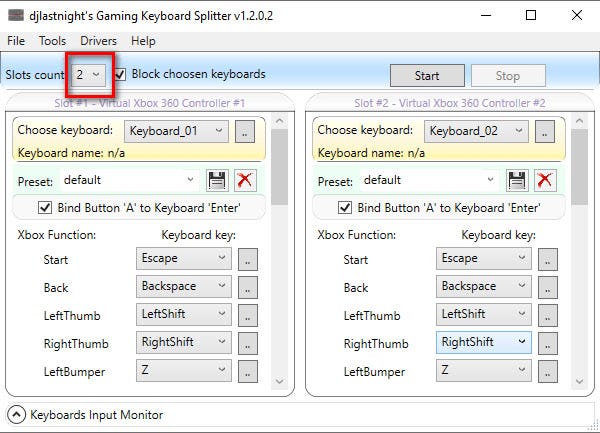
Task: Open Slot #2 Start key dropdown (Escape)
Action: [x=484, y=259]
